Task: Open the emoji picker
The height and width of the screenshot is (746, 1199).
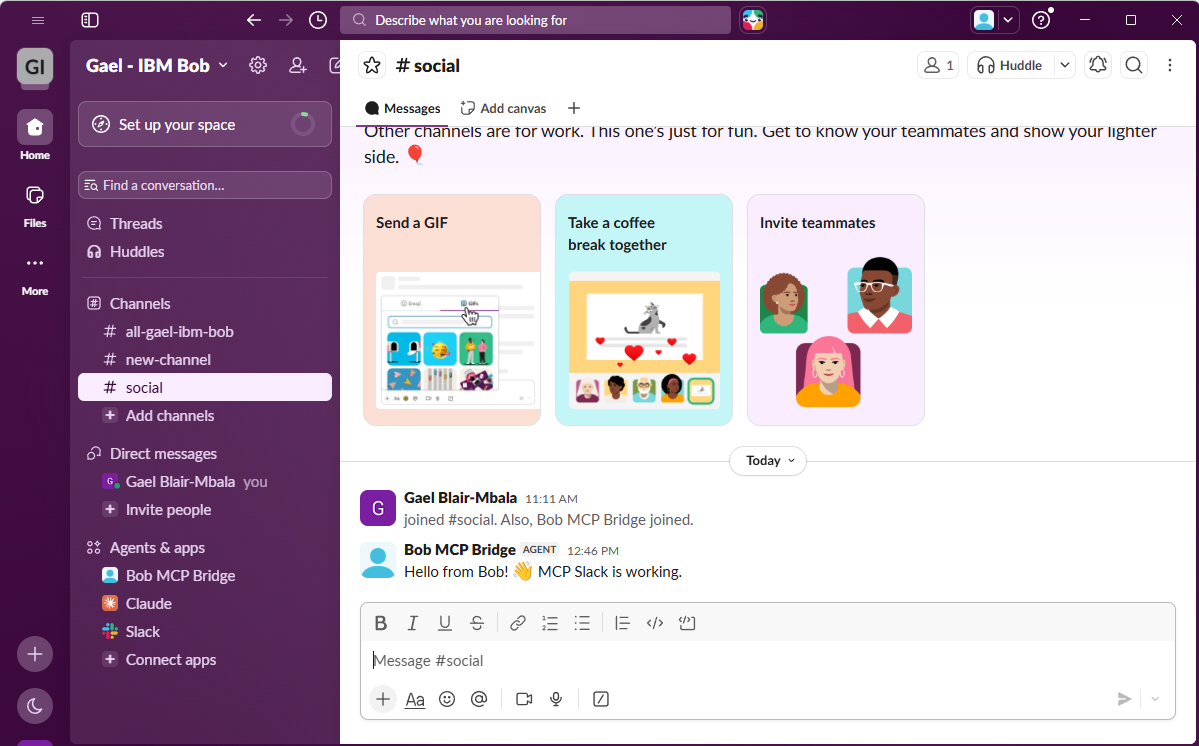Action: tap(447, 699)
